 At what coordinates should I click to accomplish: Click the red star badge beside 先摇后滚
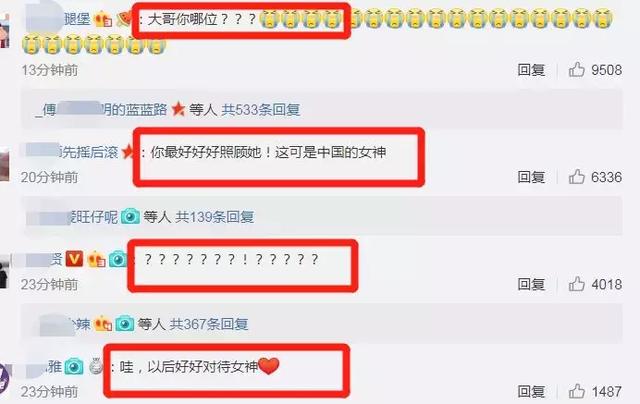coord(128,152)
